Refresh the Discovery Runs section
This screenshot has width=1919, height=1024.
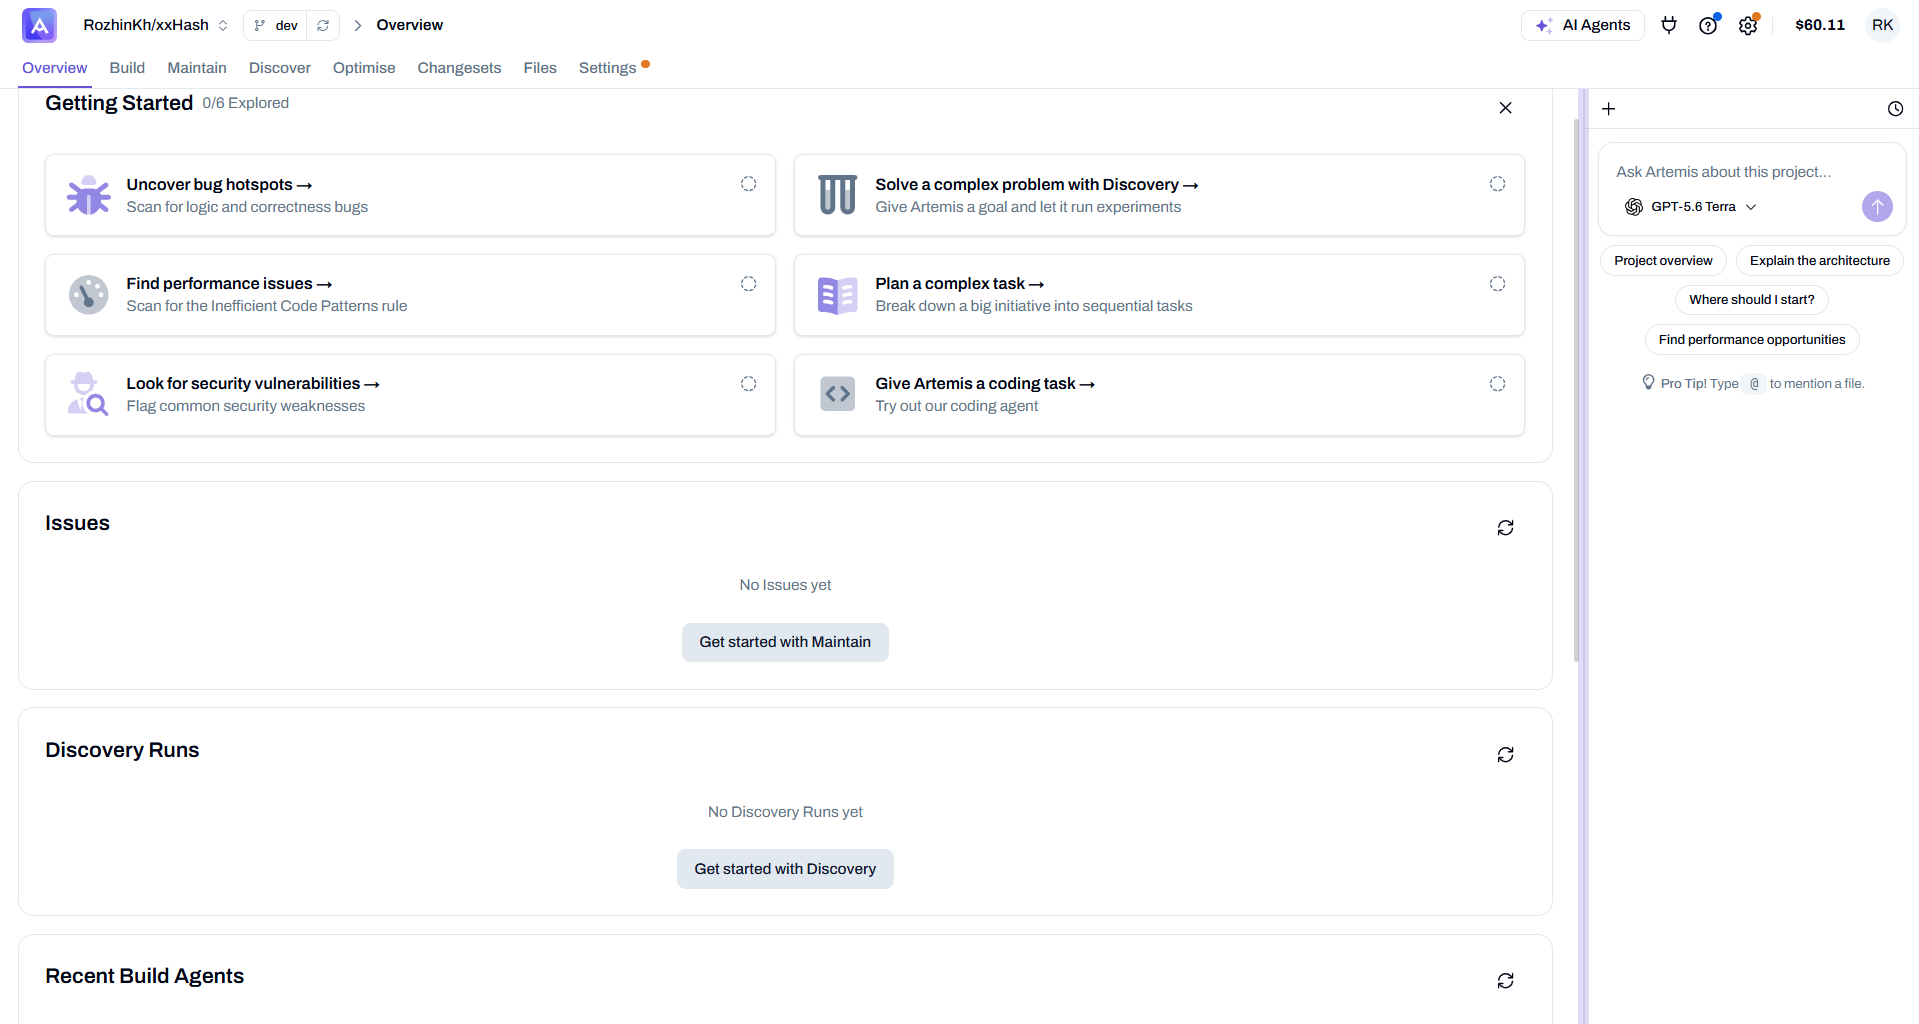point(1505,755)
